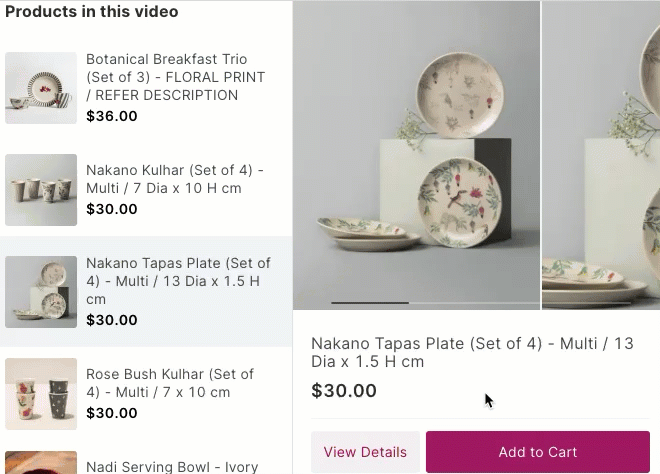Click the Nakano Tapas Plate heading above the price
Image resolution: width=660 pixels, height=474 pixels.
pyautogui.click(x=472, y=352)
